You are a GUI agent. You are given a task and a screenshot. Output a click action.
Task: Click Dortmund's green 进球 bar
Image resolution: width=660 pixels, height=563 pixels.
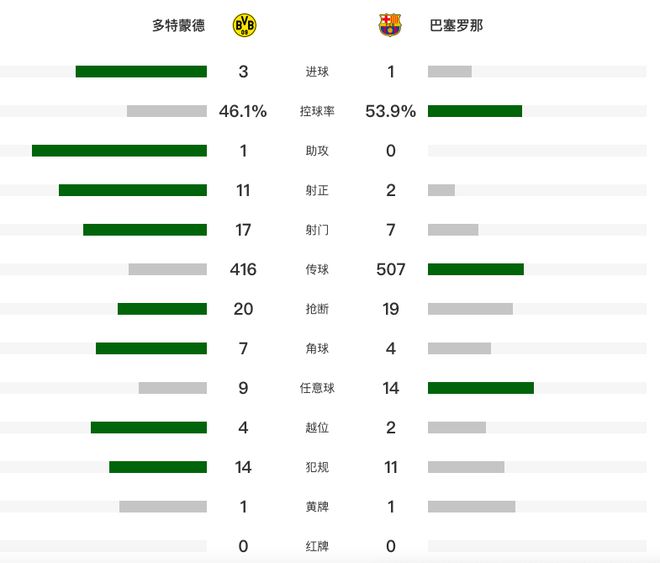point(141,72)
